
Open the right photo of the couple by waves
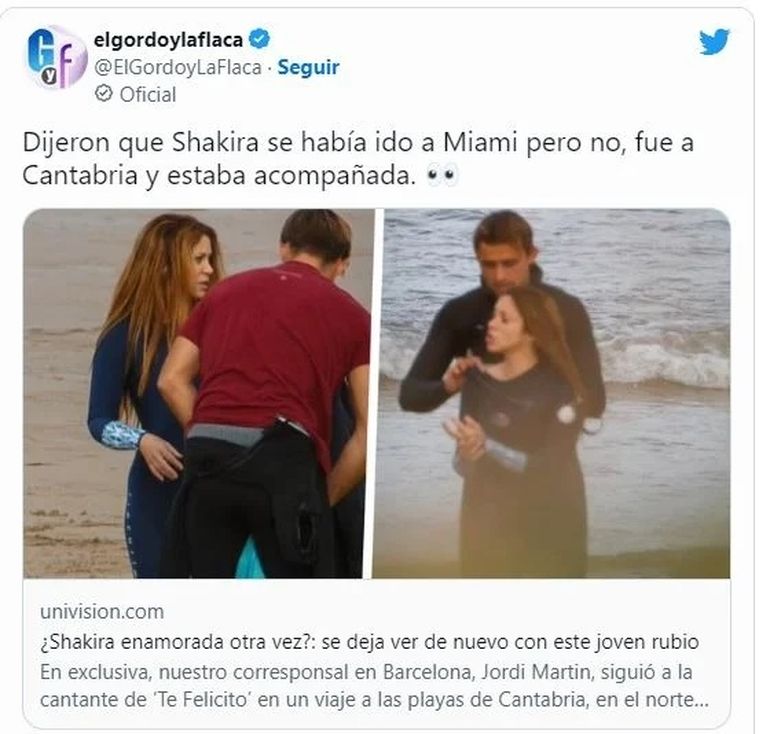(x=552, y=393)
